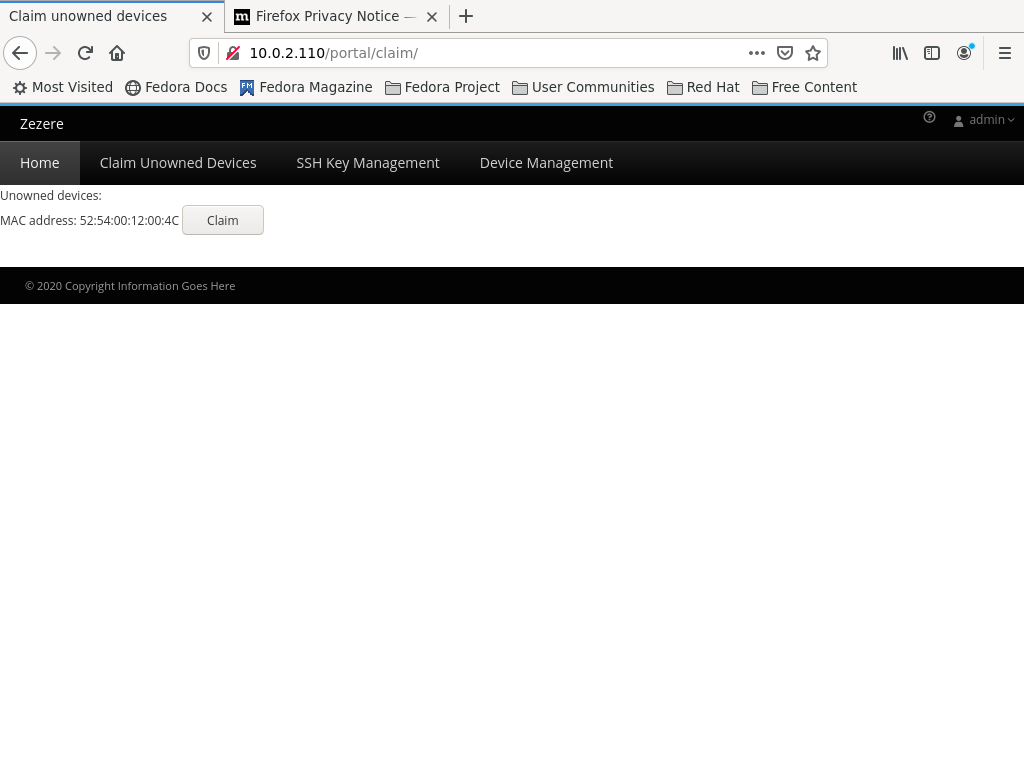Viewport: 1024px width, 768px height.
Task: Open the Home navigation item
Action: pos(40,163)
